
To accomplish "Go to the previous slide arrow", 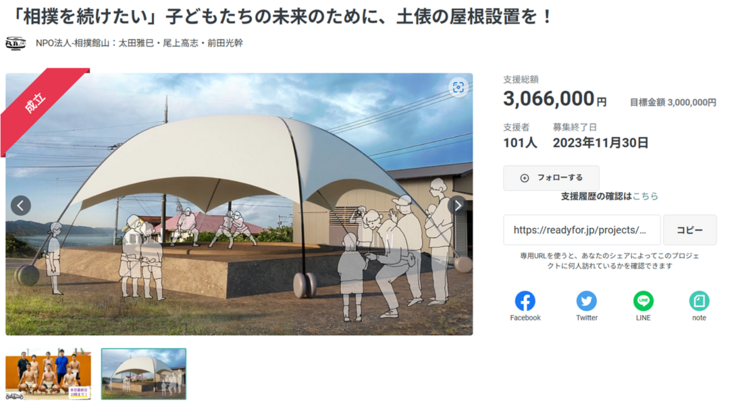I will click(21, 206).
